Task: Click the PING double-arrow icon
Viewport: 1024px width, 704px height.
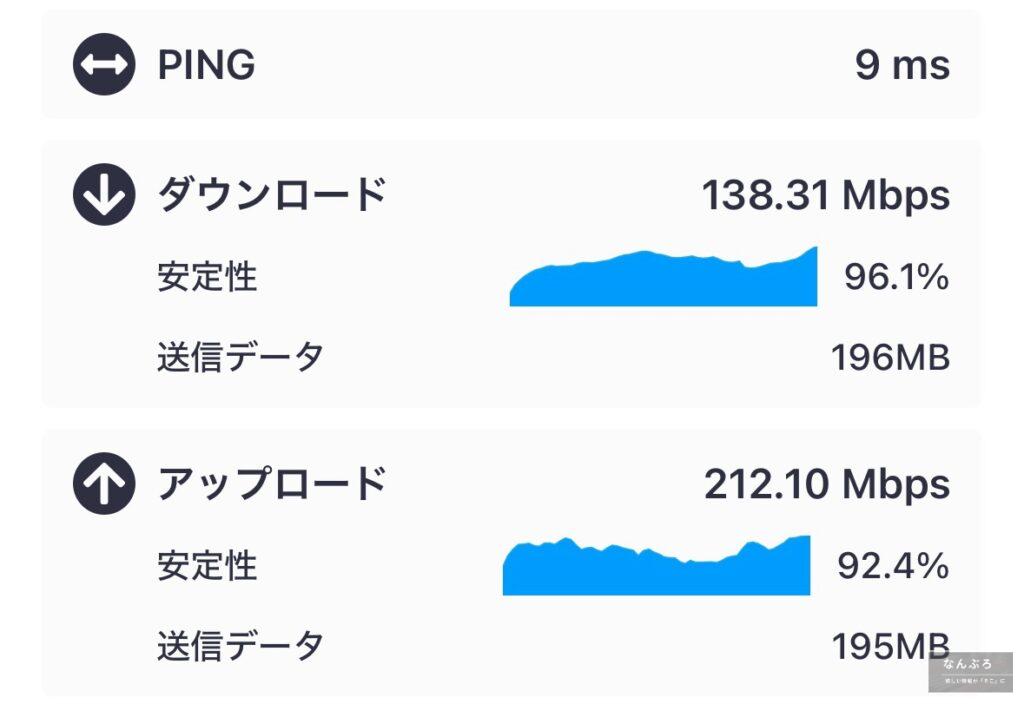Action: [104, 66]
